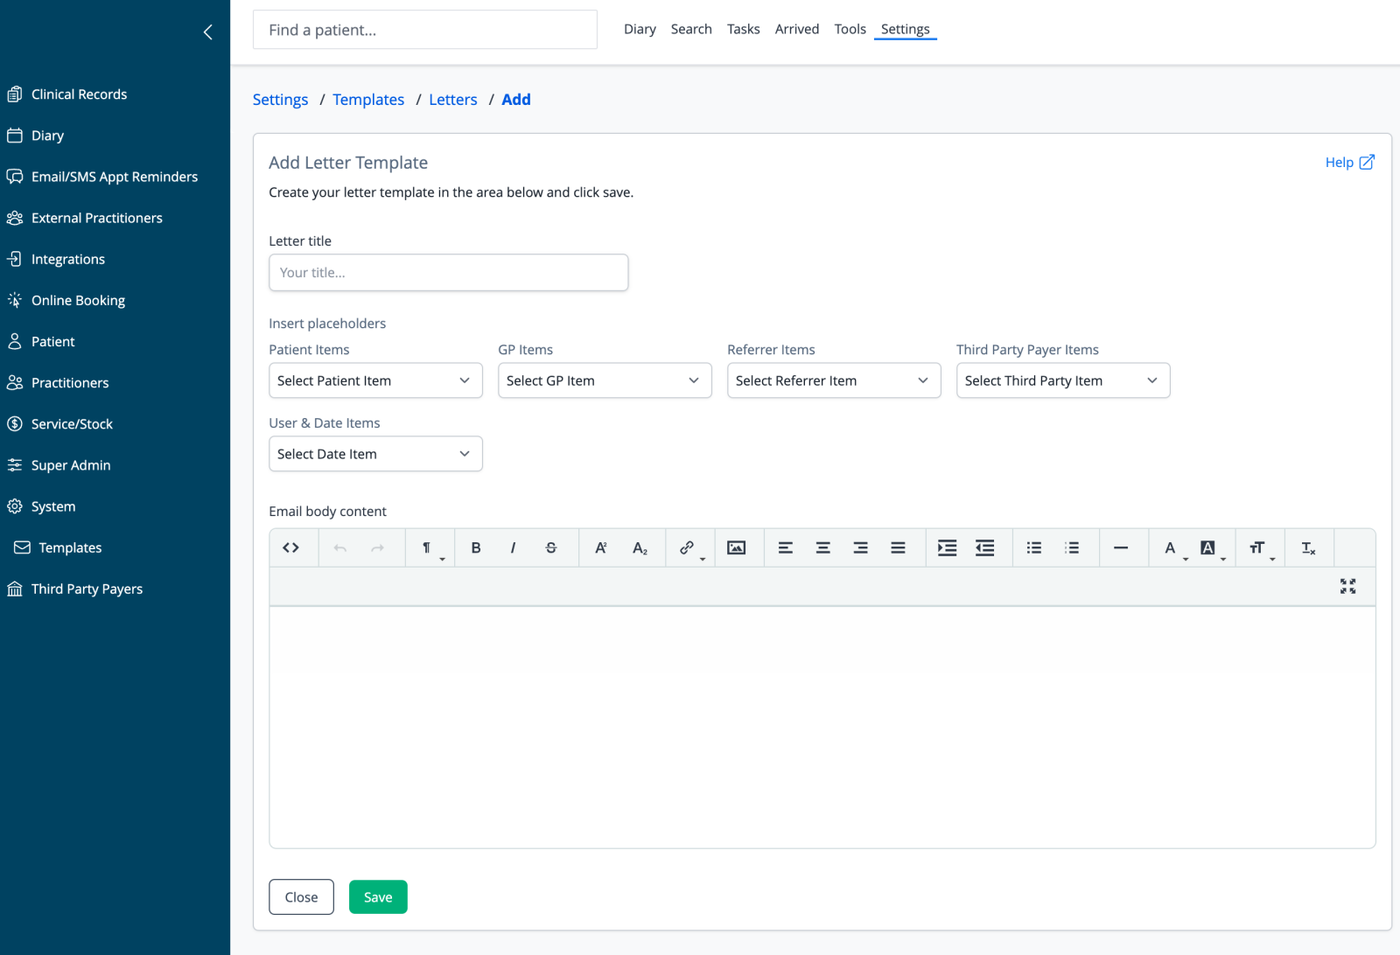Image resolution: width=1400 pixels, height=955 pixels.
Task: Clear formatting with Tx icon
Action: (x=1308, y=548)
